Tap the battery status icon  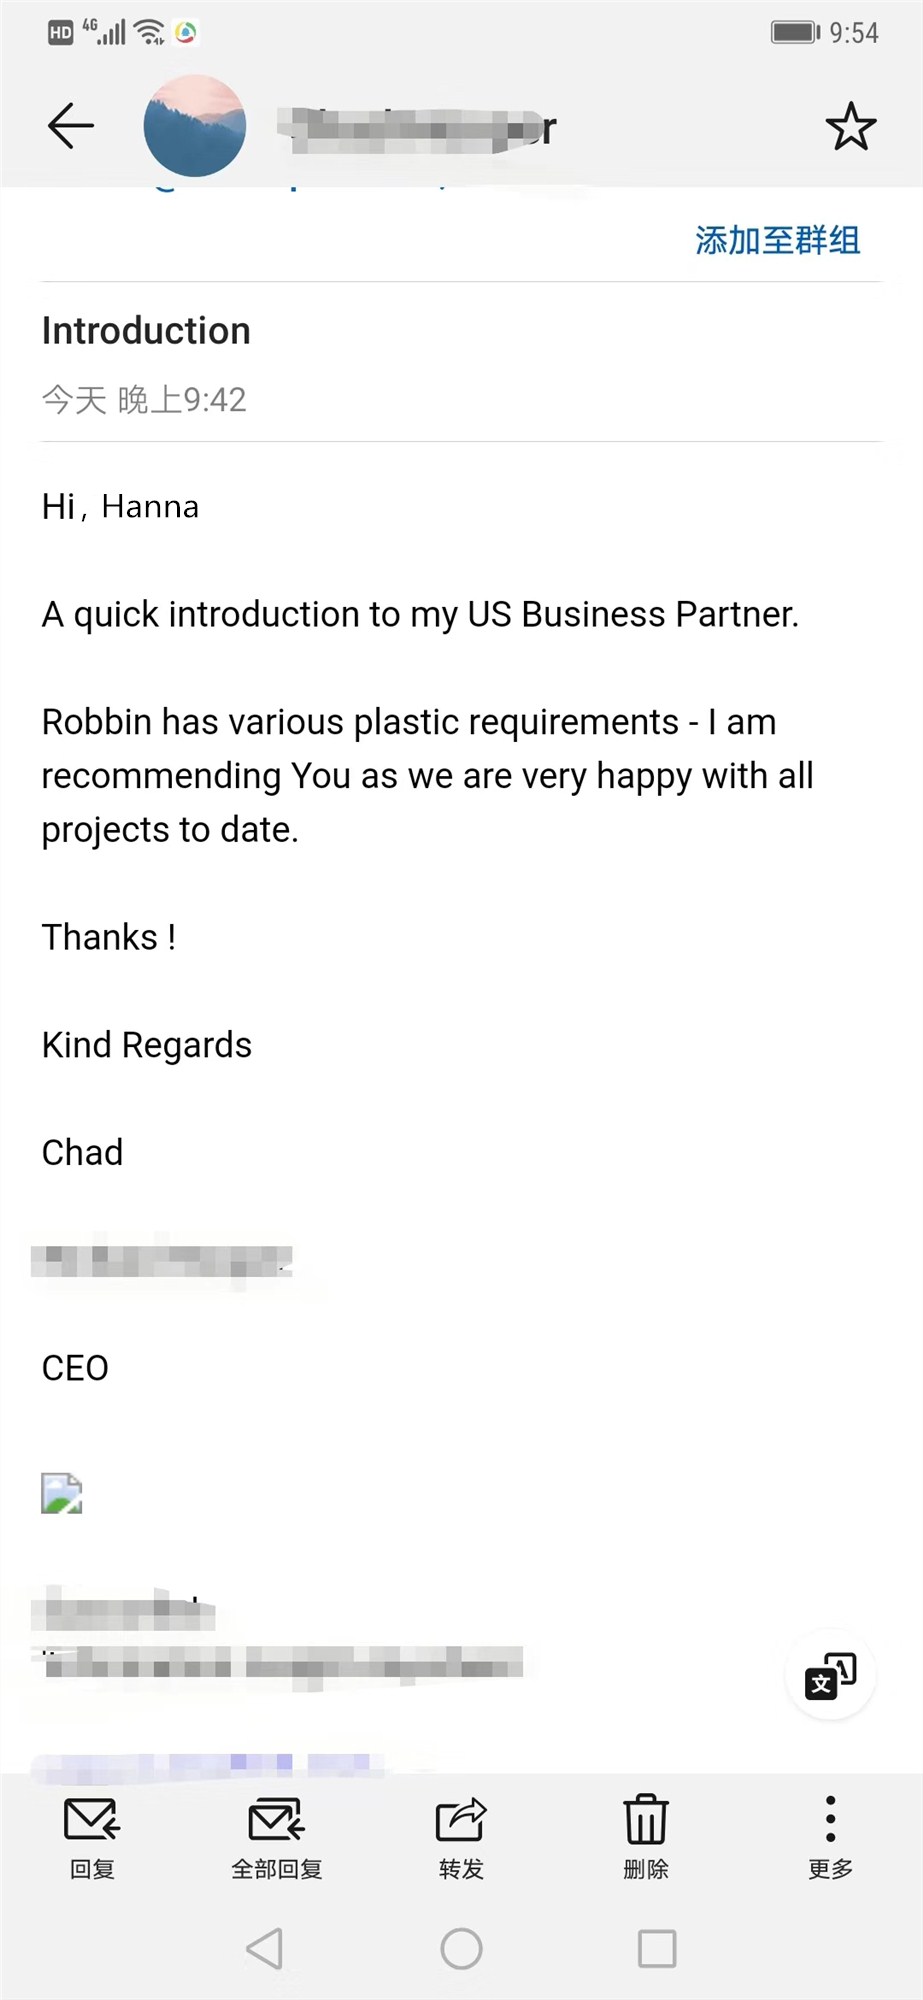pos(795,32)
